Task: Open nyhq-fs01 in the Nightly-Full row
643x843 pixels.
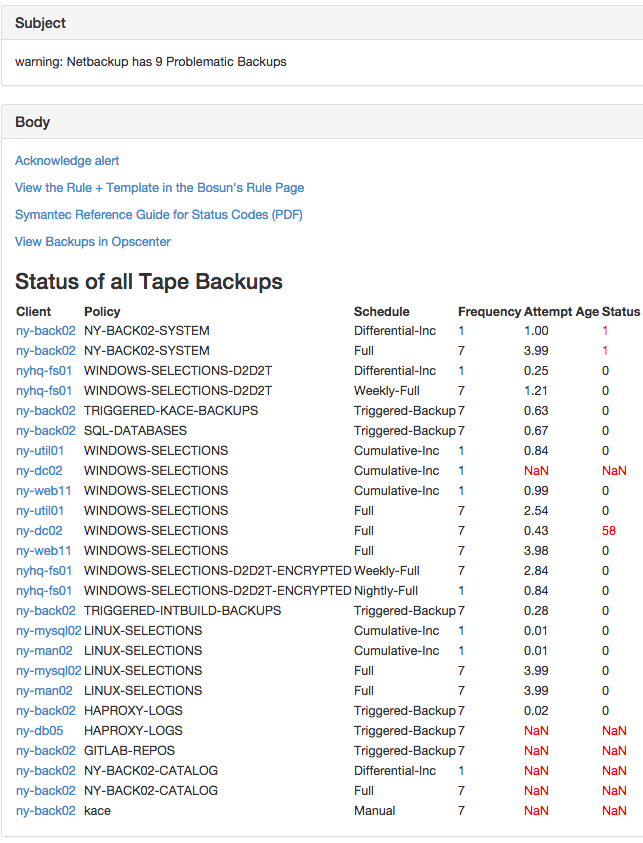Action: 43,591
